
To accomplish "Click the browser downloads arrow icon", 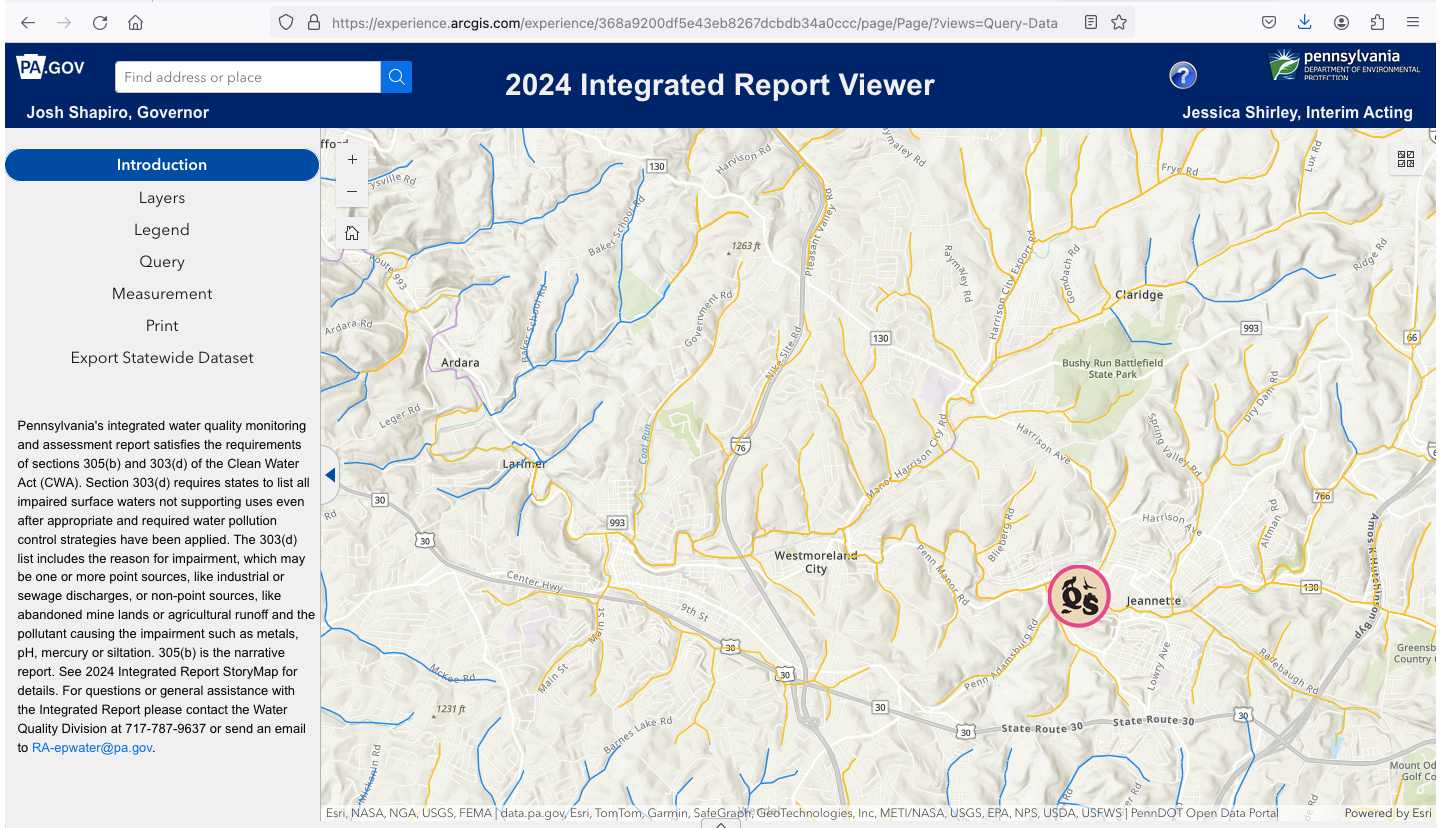I will pyautogui.click(x=1304, y=22).
